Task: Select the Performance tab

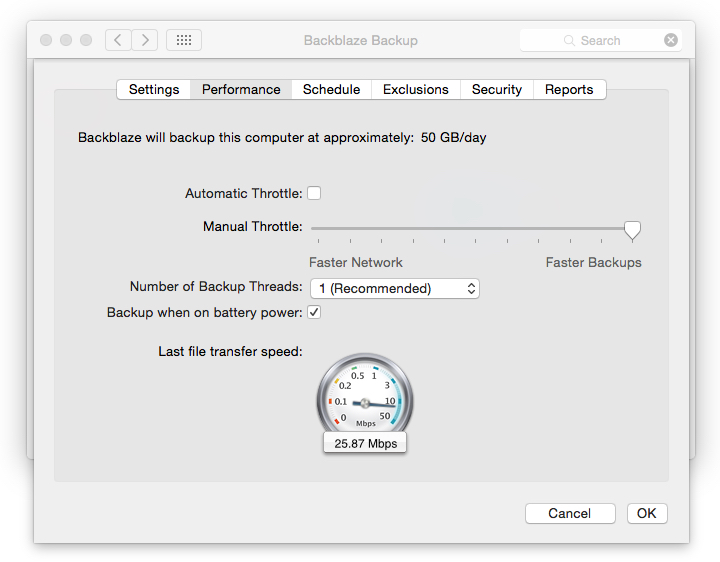Action: [241, 90]
